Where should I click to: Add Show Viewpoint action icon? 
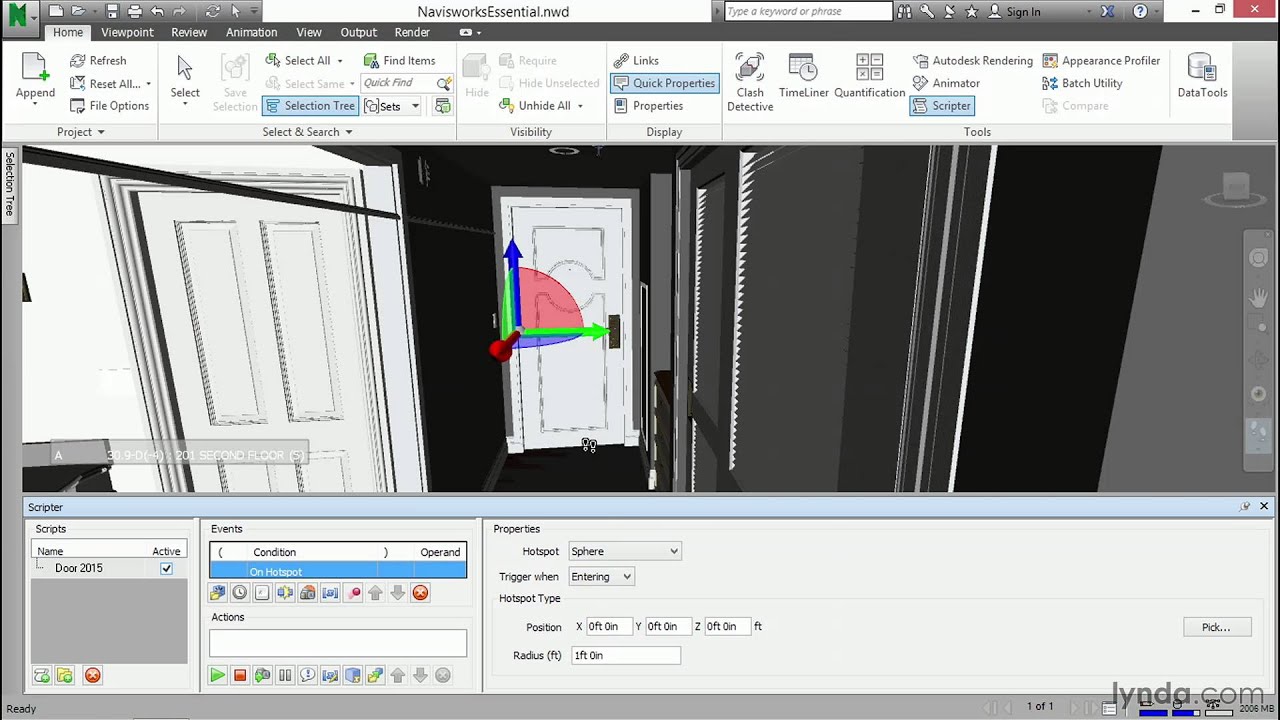tap(262, 676)
